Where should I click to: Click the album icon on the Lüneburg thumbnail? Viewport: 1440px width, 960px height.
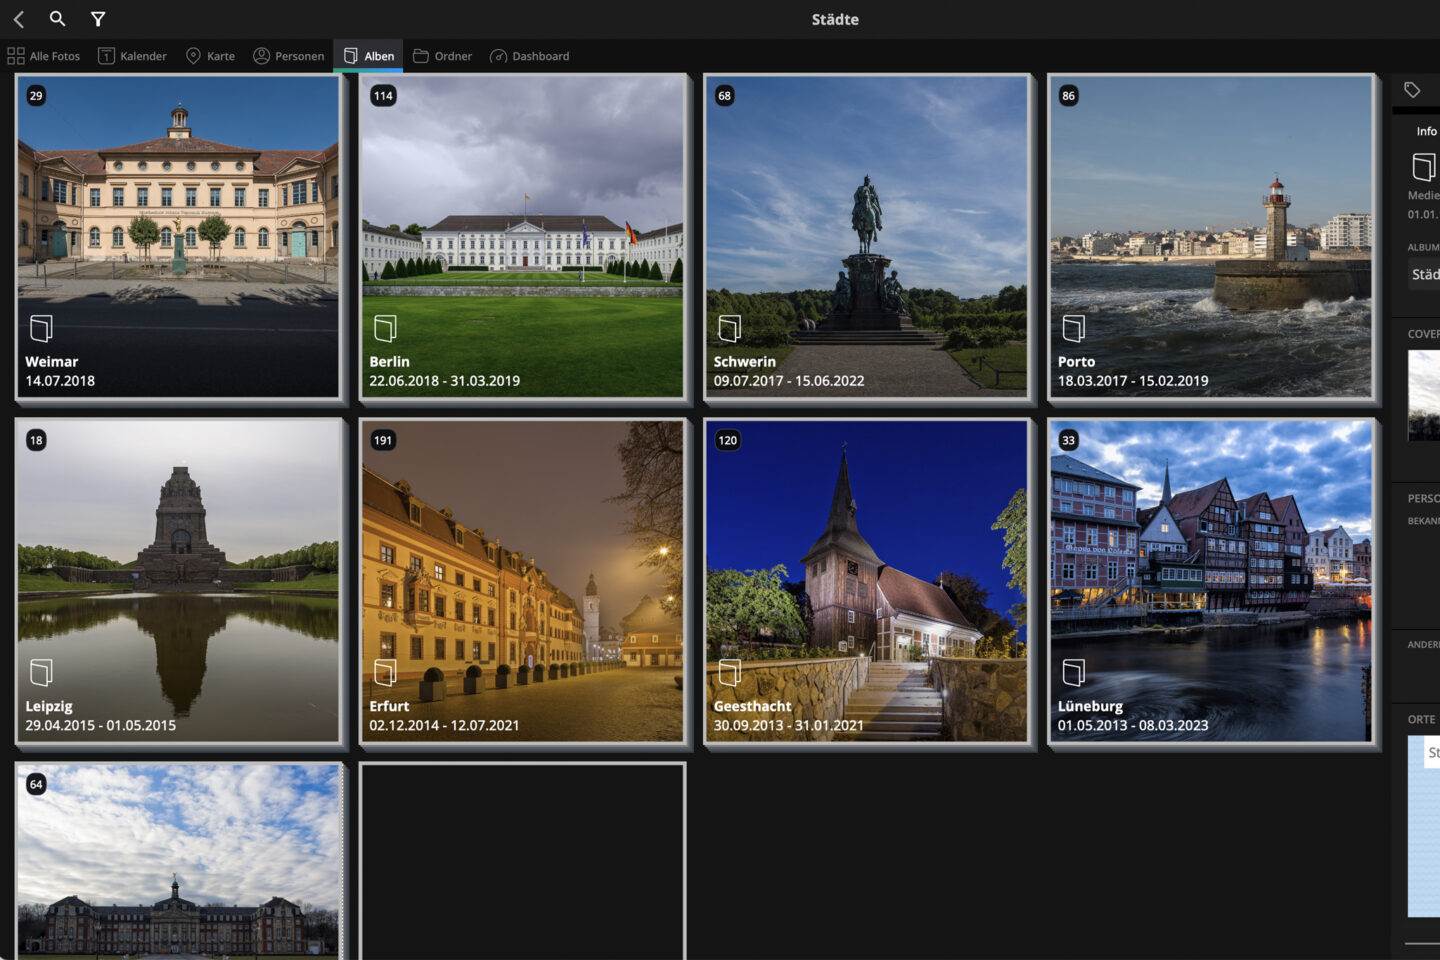click(x=1076, y=672)
